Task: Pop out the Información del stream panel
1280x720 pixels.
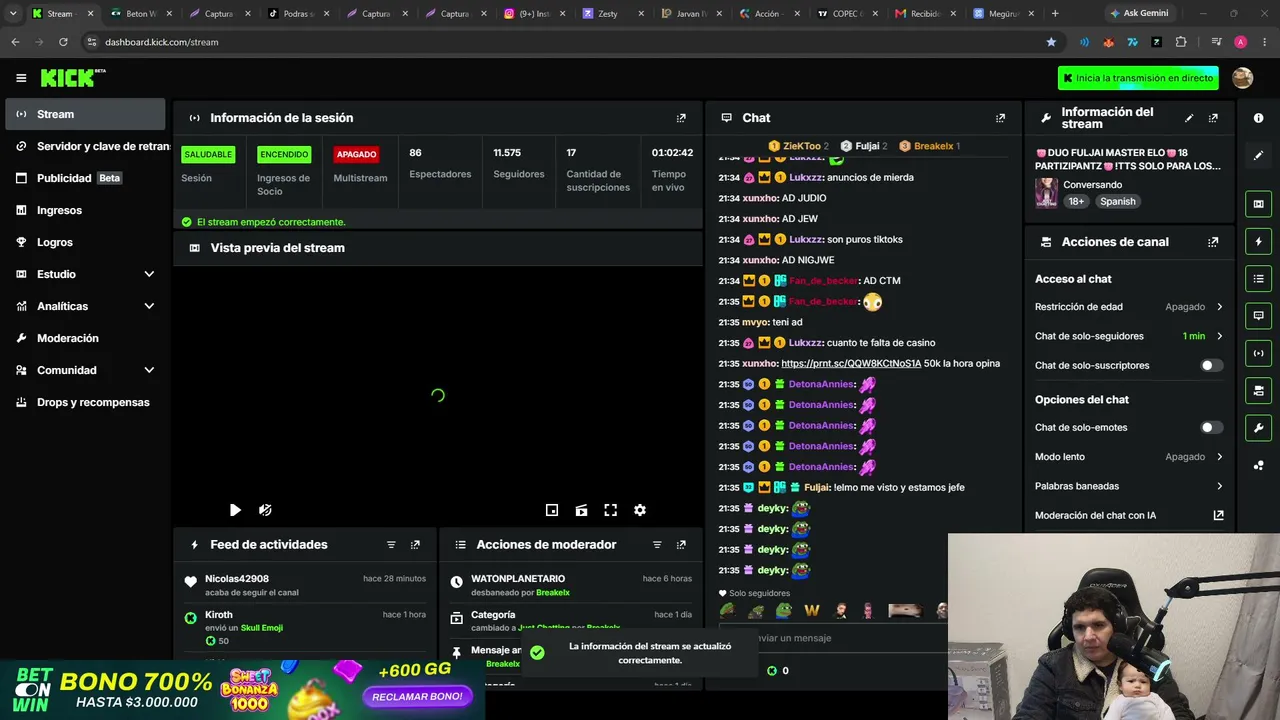Action: [1213, 118]
